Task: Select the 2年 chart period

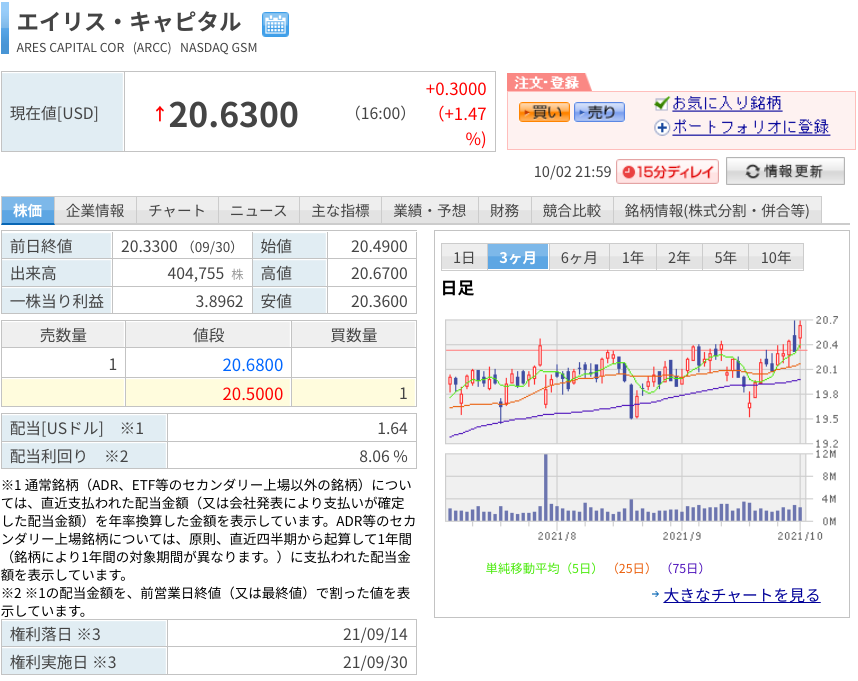Action: pos(679,257)
